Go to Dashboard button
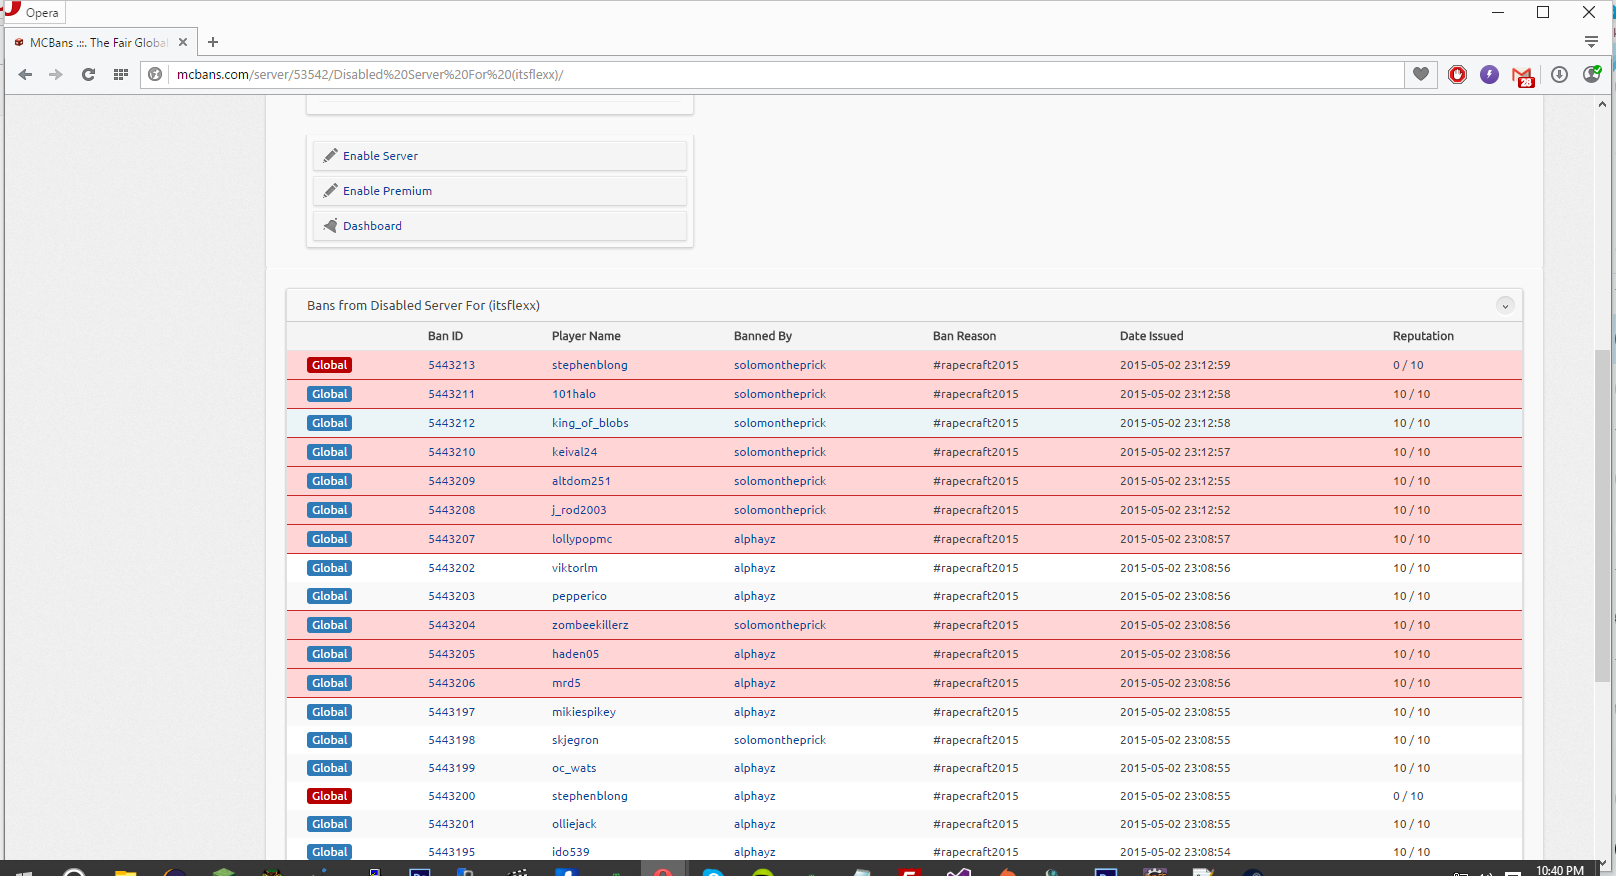 point(500,226)
